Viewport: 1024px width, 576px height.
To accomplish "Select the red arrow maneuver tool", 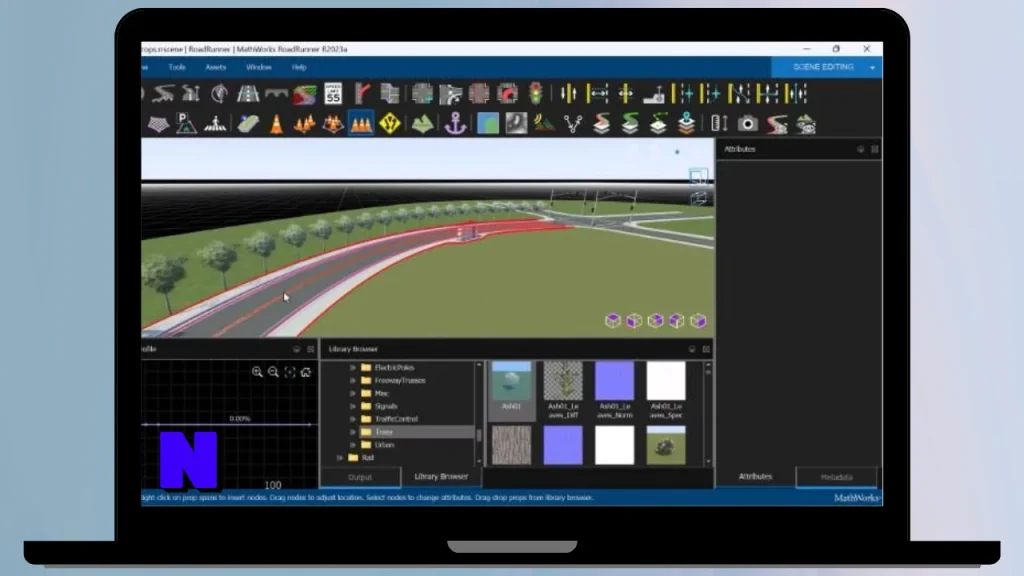I will (x=507, y=94).
